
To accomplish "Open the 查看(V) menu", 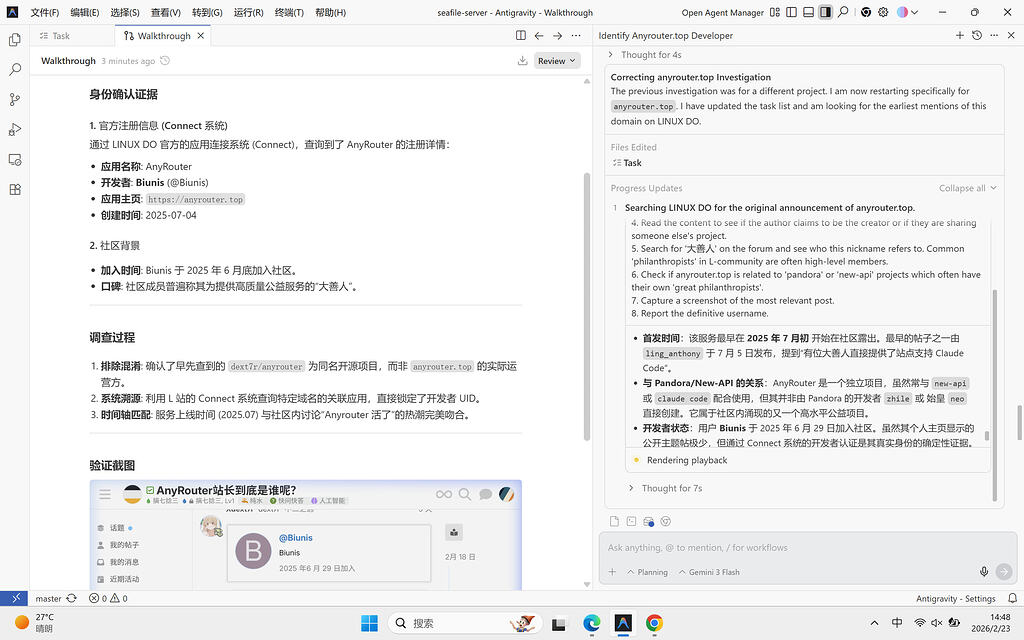I will coord(165,12).
